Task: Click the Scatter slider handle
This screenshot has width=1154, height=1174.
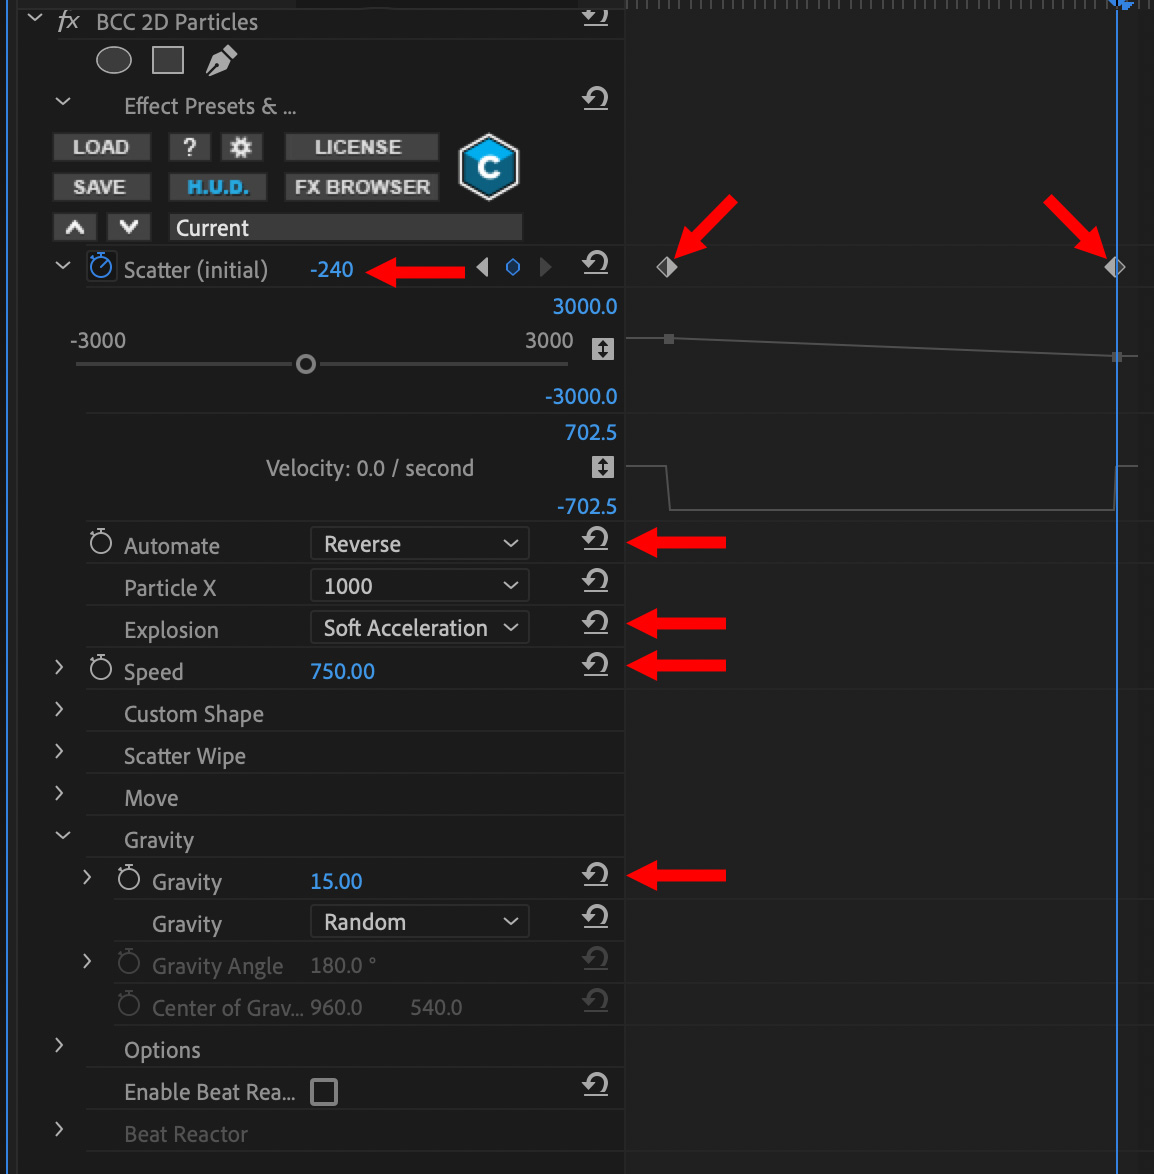Action: pyautogui.click(x=306, y=364)
